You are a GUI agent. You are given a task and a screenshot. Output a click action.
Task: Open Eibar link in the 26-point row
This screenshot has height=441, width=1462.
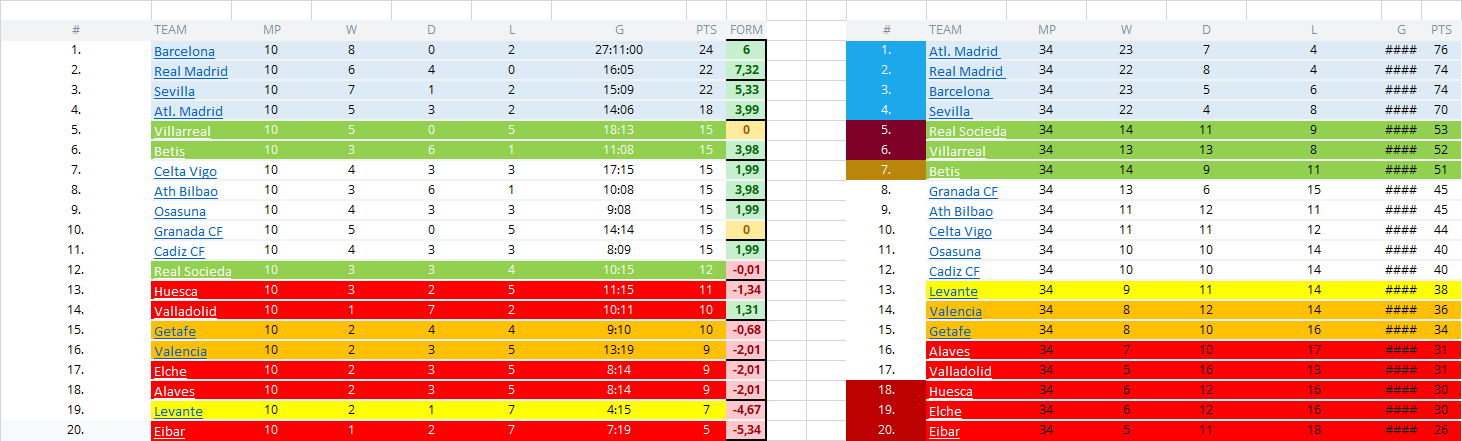944,431
